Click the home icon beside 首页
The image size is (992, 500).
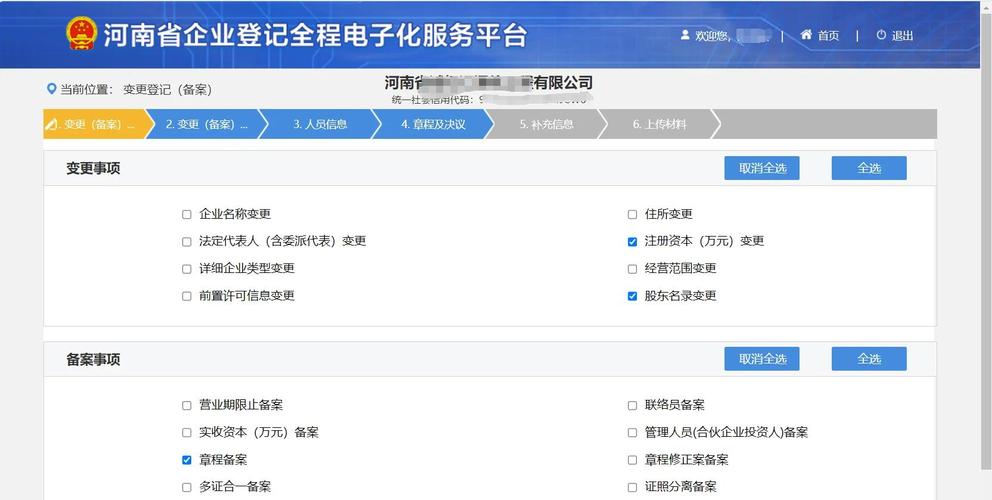[806, 35]
